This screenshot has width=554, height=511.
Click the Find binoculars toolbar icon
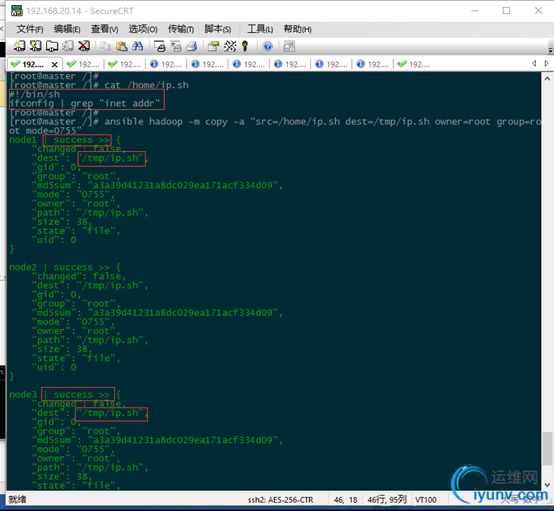point(137,46)
